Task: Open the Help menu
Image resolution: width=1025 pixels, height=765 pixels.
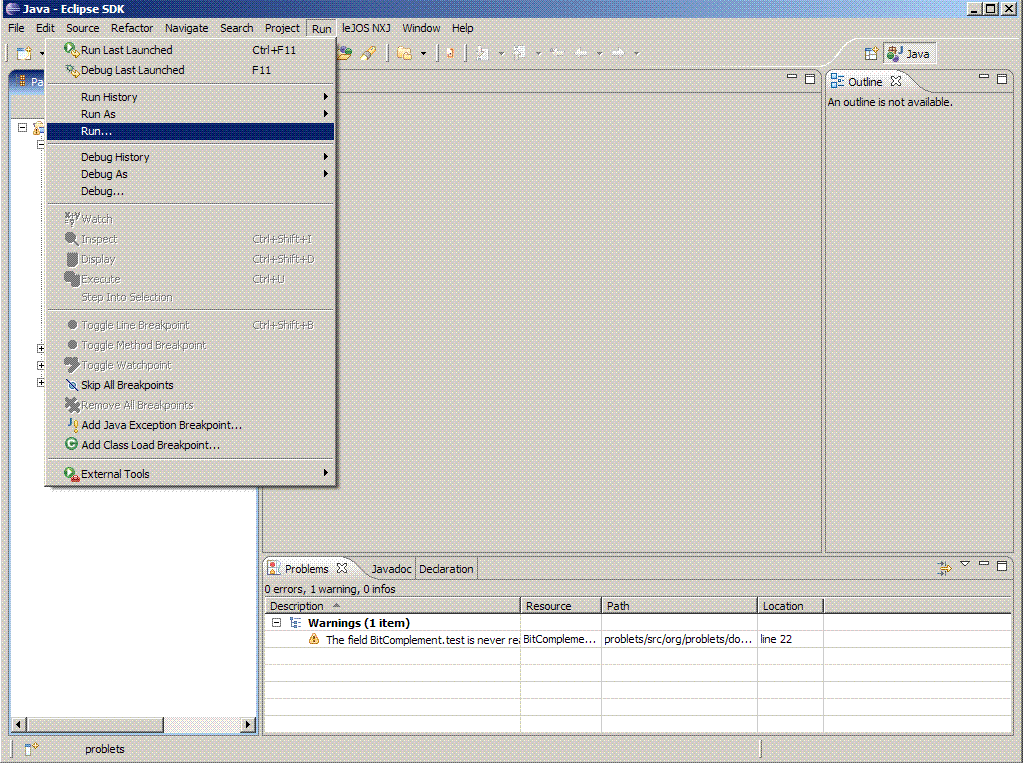Action: click(x=462, y=28)
